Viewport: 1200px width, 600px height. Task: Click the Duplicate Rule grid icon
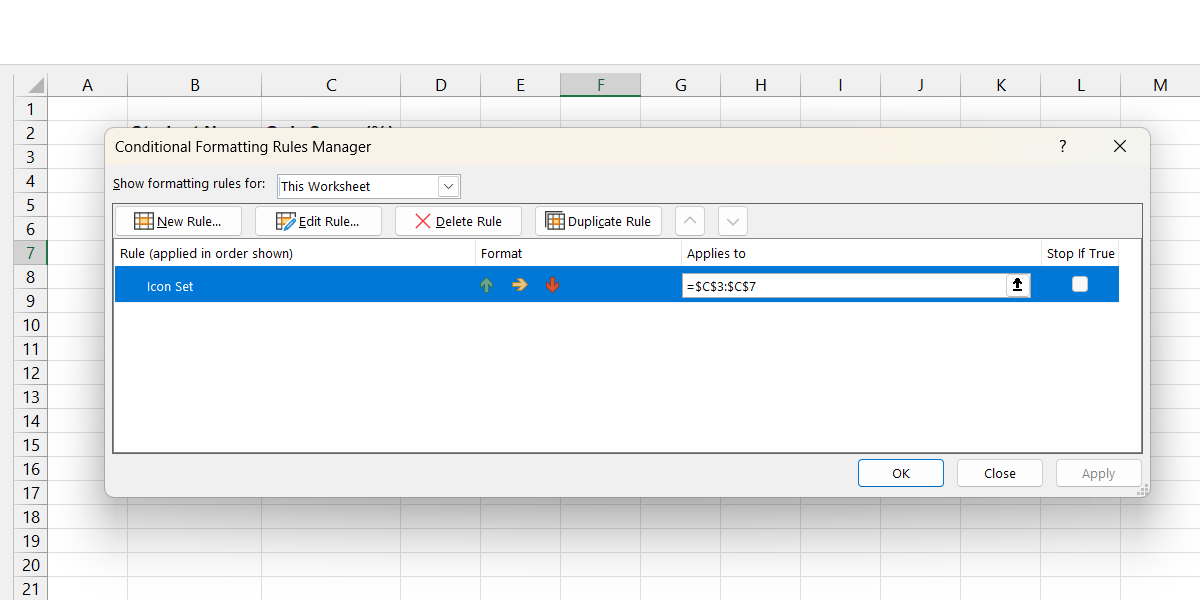(x=555, y=221)
